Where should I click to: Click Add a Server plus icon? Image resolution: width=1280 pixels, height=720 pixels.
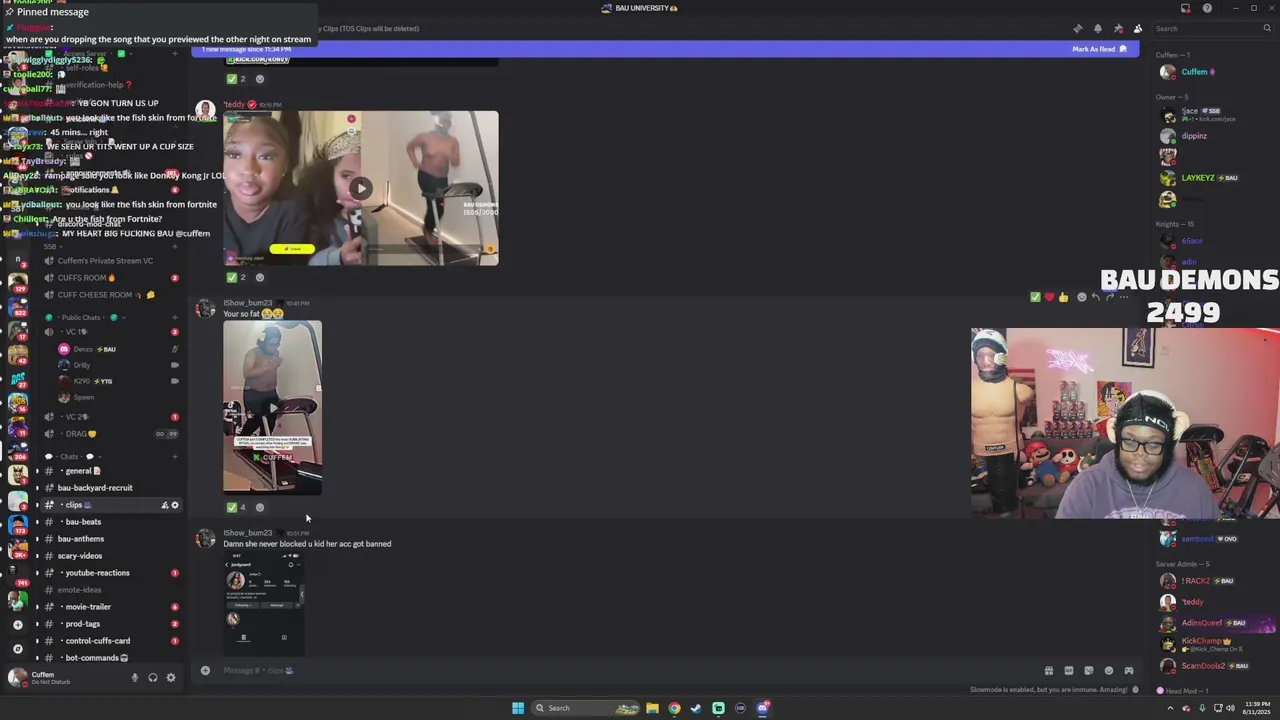click(17, 625)
